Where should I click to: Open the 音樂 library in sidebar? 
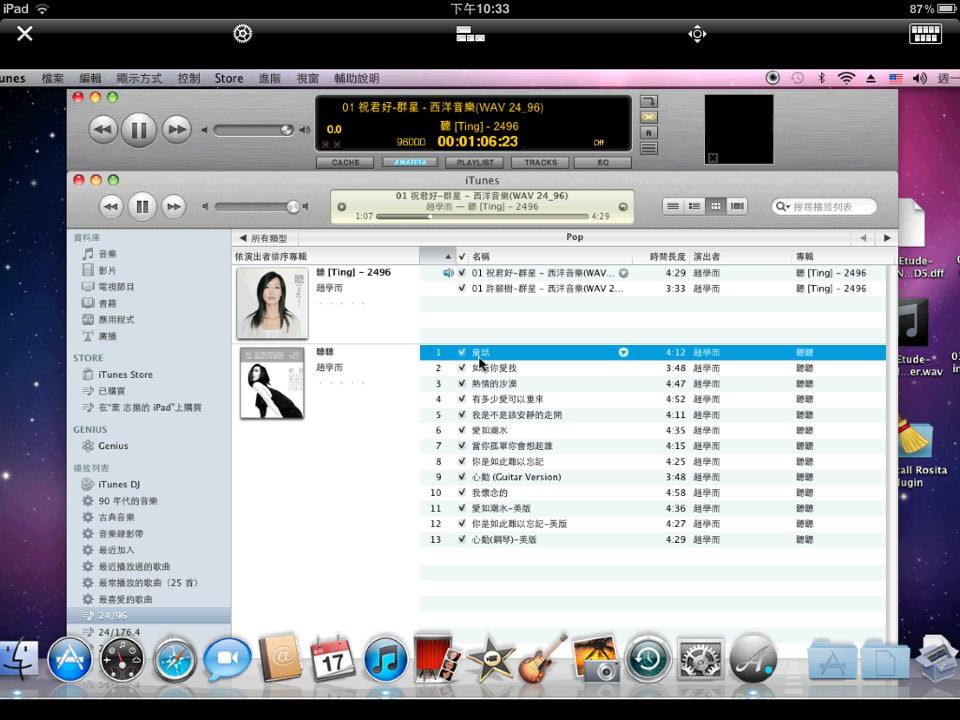click(107, 253)
